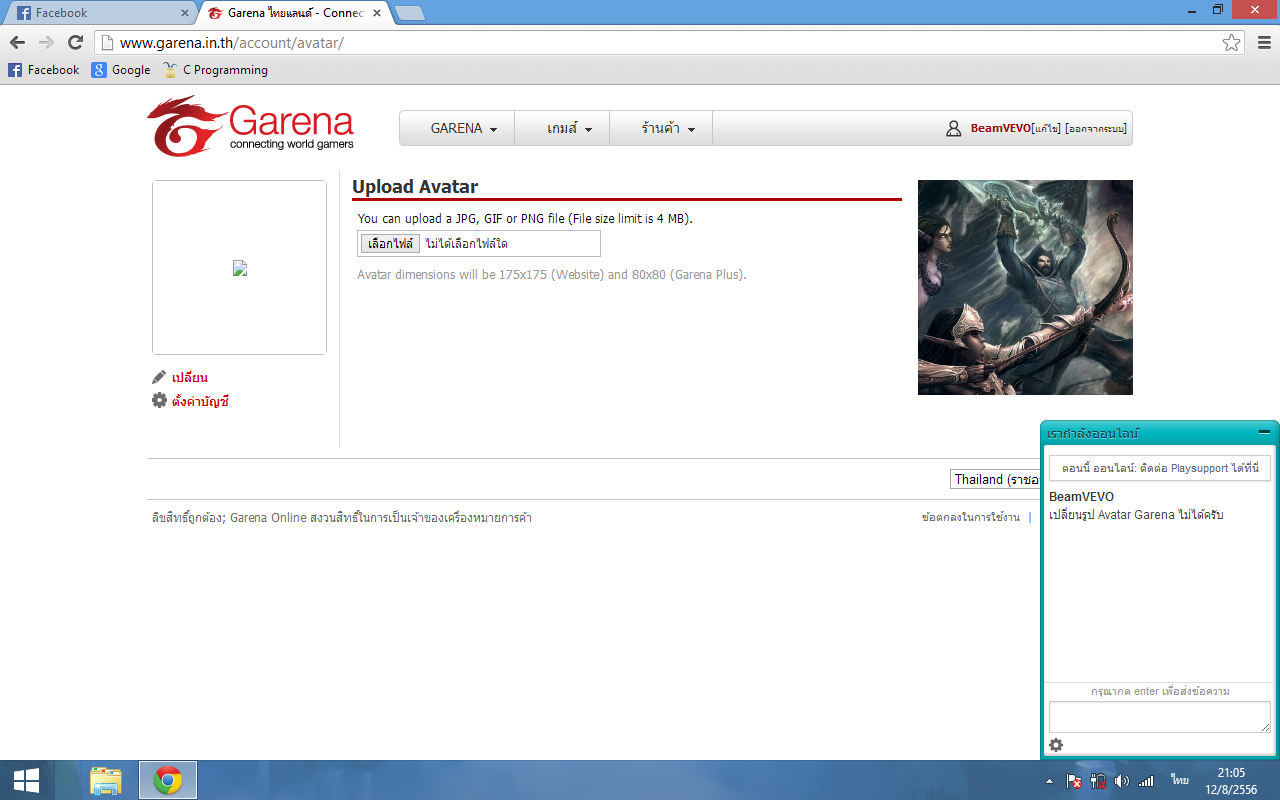Click the user profile icon
This screenshot has height=800, width=1280.
pyautogui.click(x=954, y=129)
